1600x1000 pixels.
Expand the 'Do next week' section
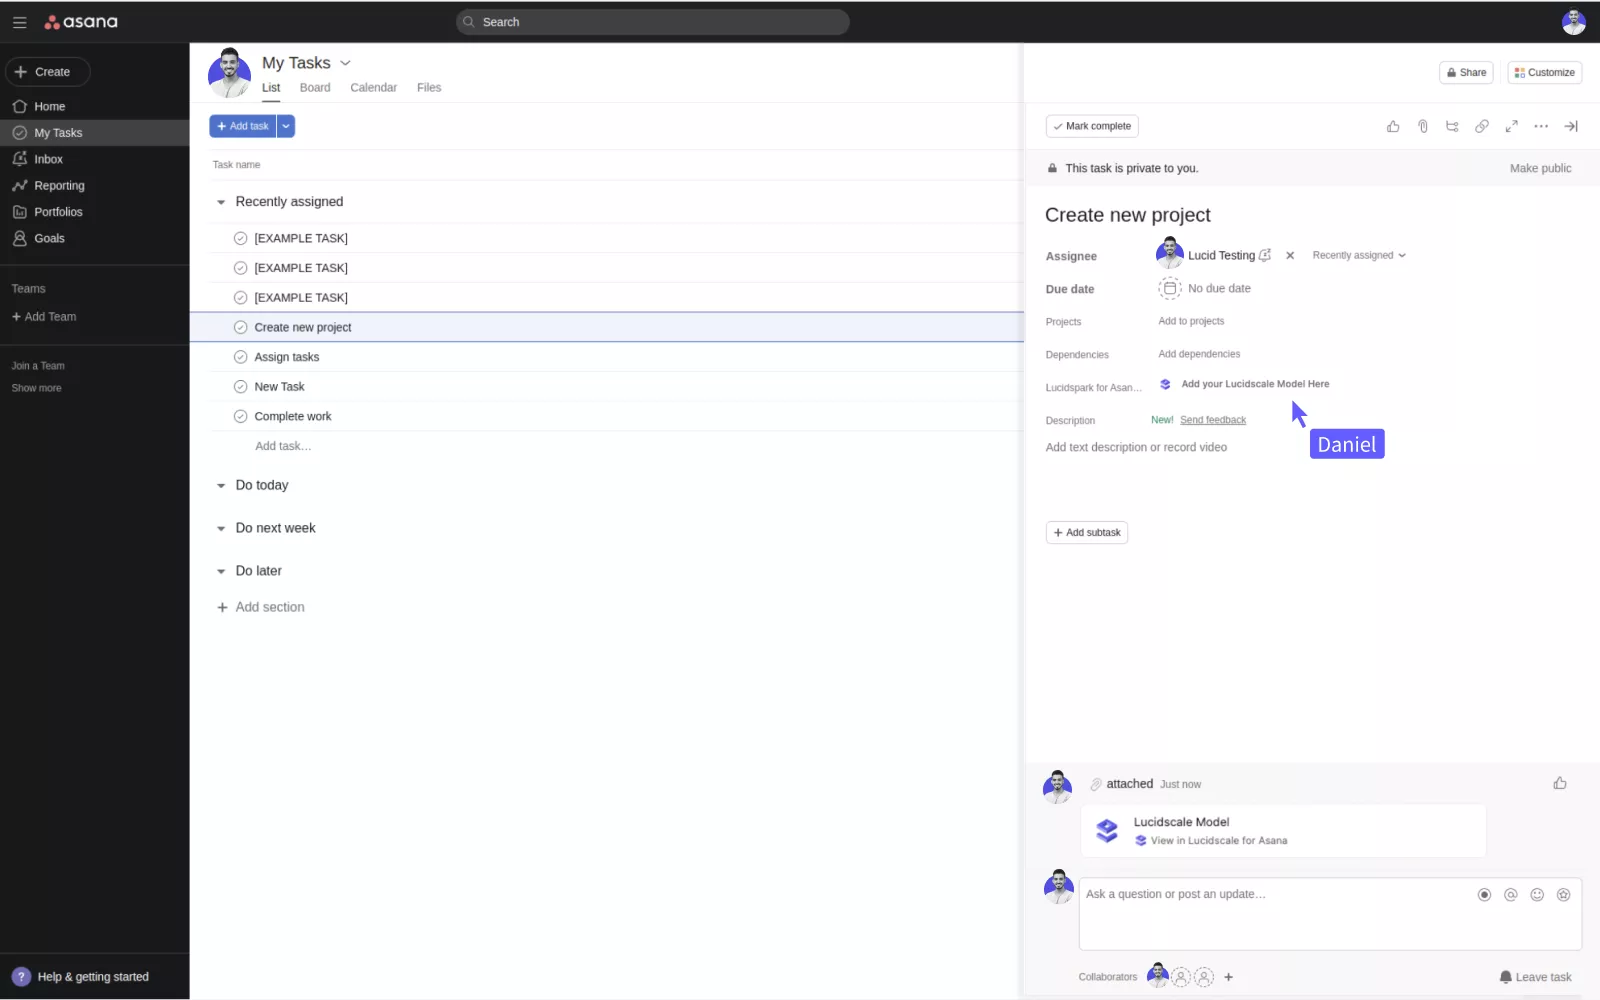point(221,529)
